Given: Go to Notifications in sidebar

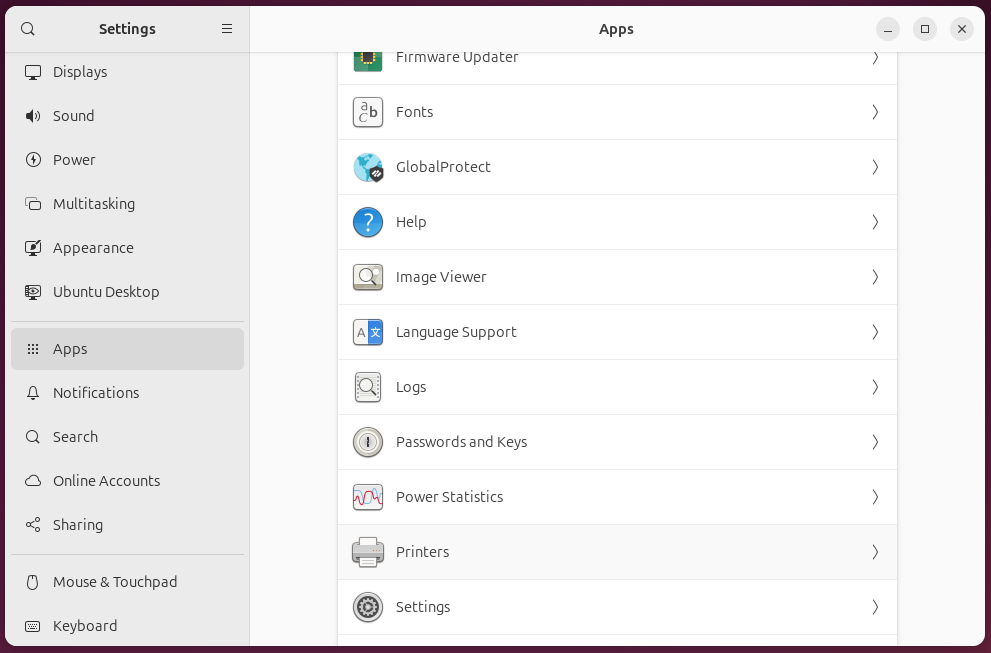Looking at the screenshot, I should tap(96, 393).
